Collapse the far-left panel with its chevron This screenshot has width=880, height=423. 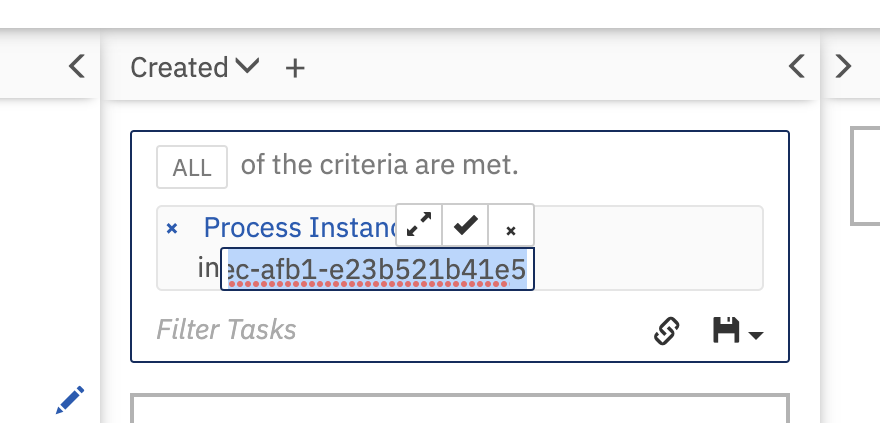[77, 67]
